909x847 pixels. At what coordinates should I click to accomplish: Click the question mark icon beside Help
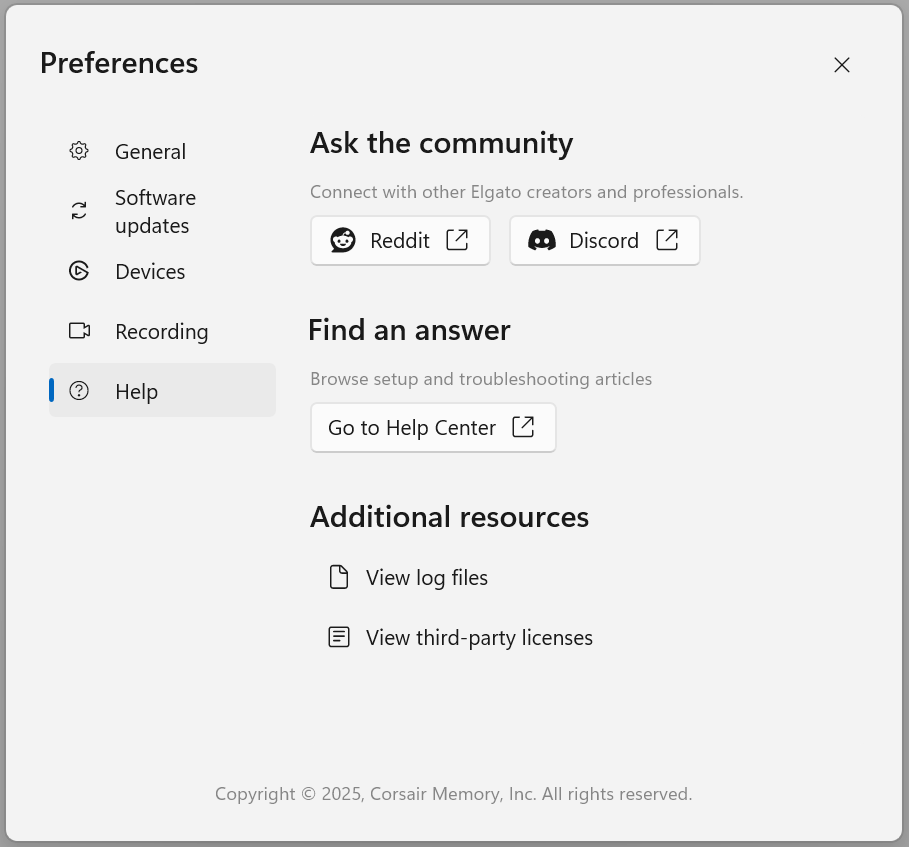click(79, 391)
